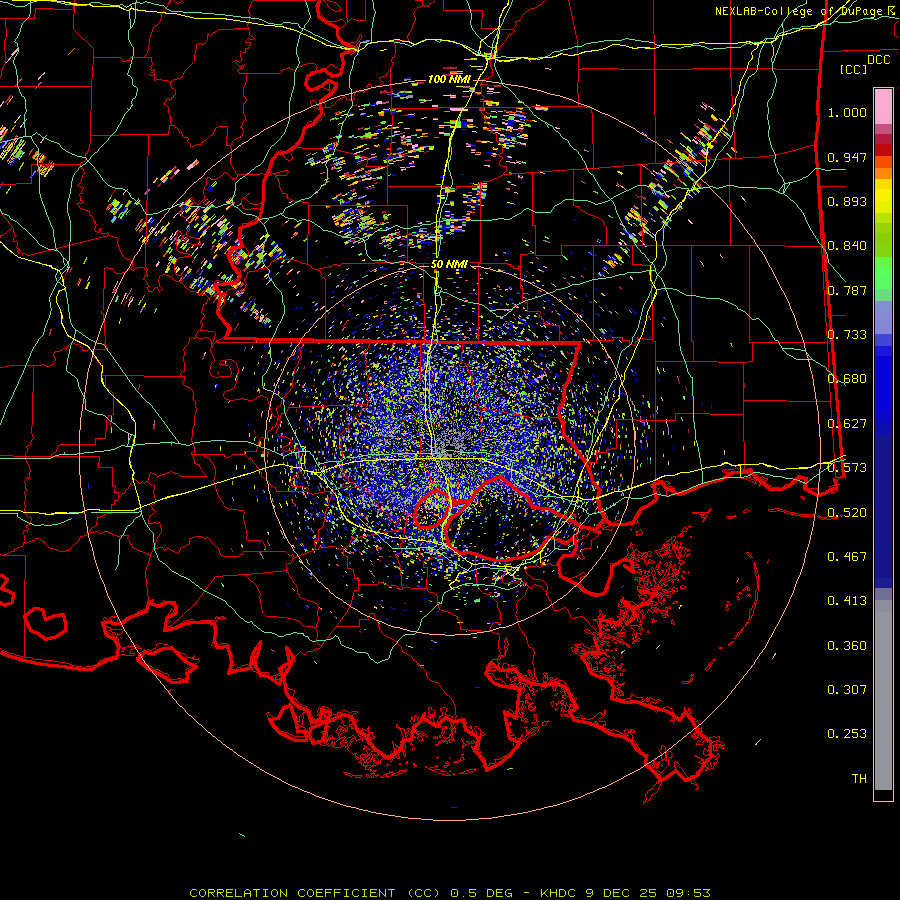The image size is (900, 900).
Task: Select the 0.893 legend value
Action: point(847,201)
